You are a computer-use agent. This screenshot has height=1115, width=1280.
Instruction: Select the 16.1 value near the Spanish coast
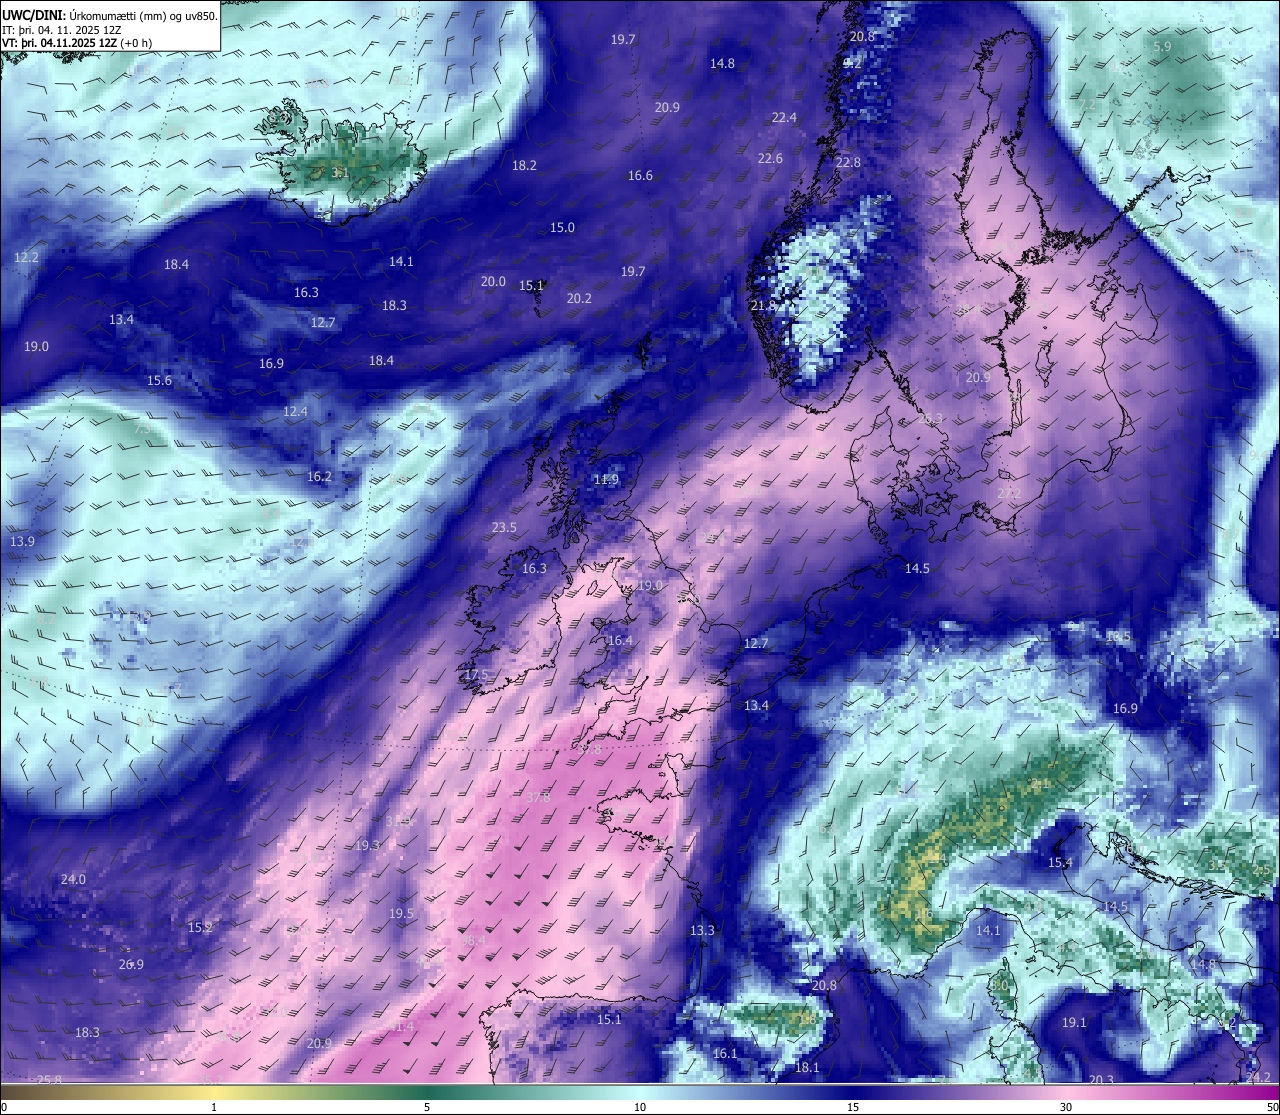(x=725, y=1054)
